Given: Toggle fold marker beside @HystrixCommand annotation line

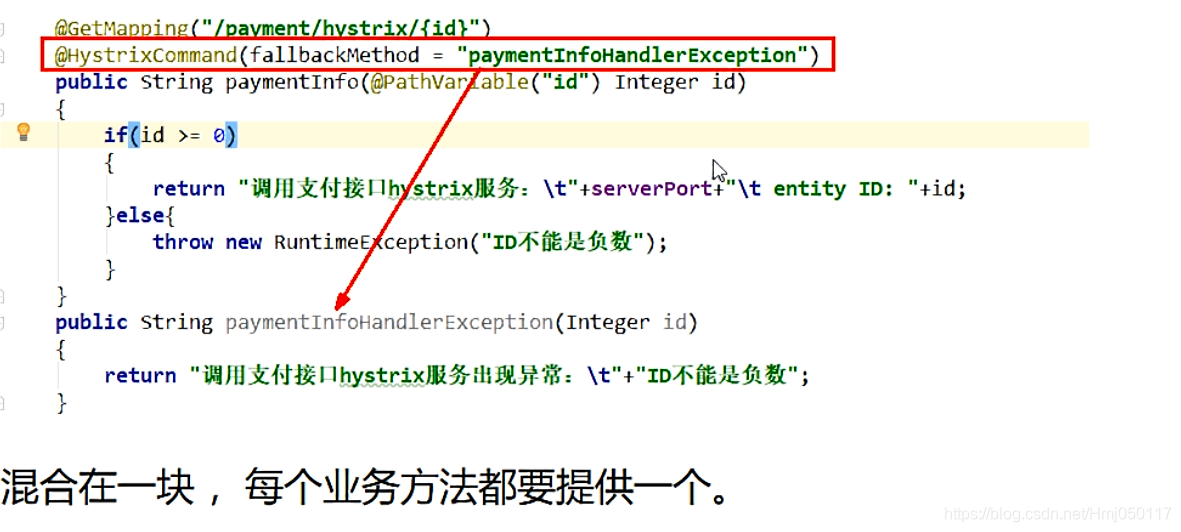Looking at the screenshot, I should click(2, 55).
